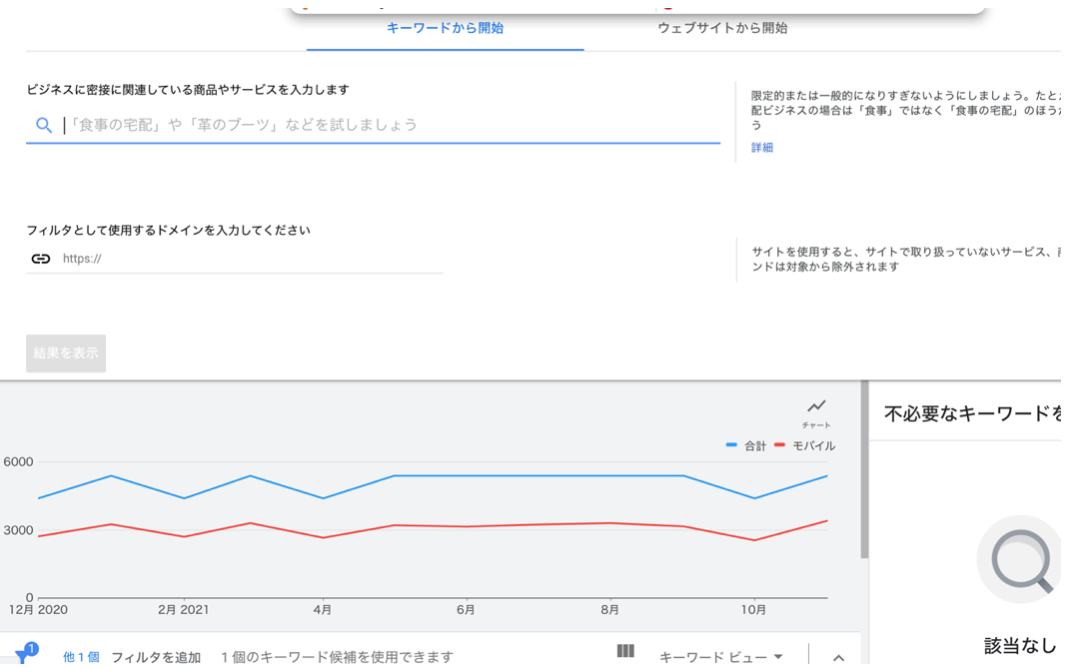Switch to キーワードから開始 tab
The image size is (1076, 668).
pyautogui.click(x=445, y=28)
